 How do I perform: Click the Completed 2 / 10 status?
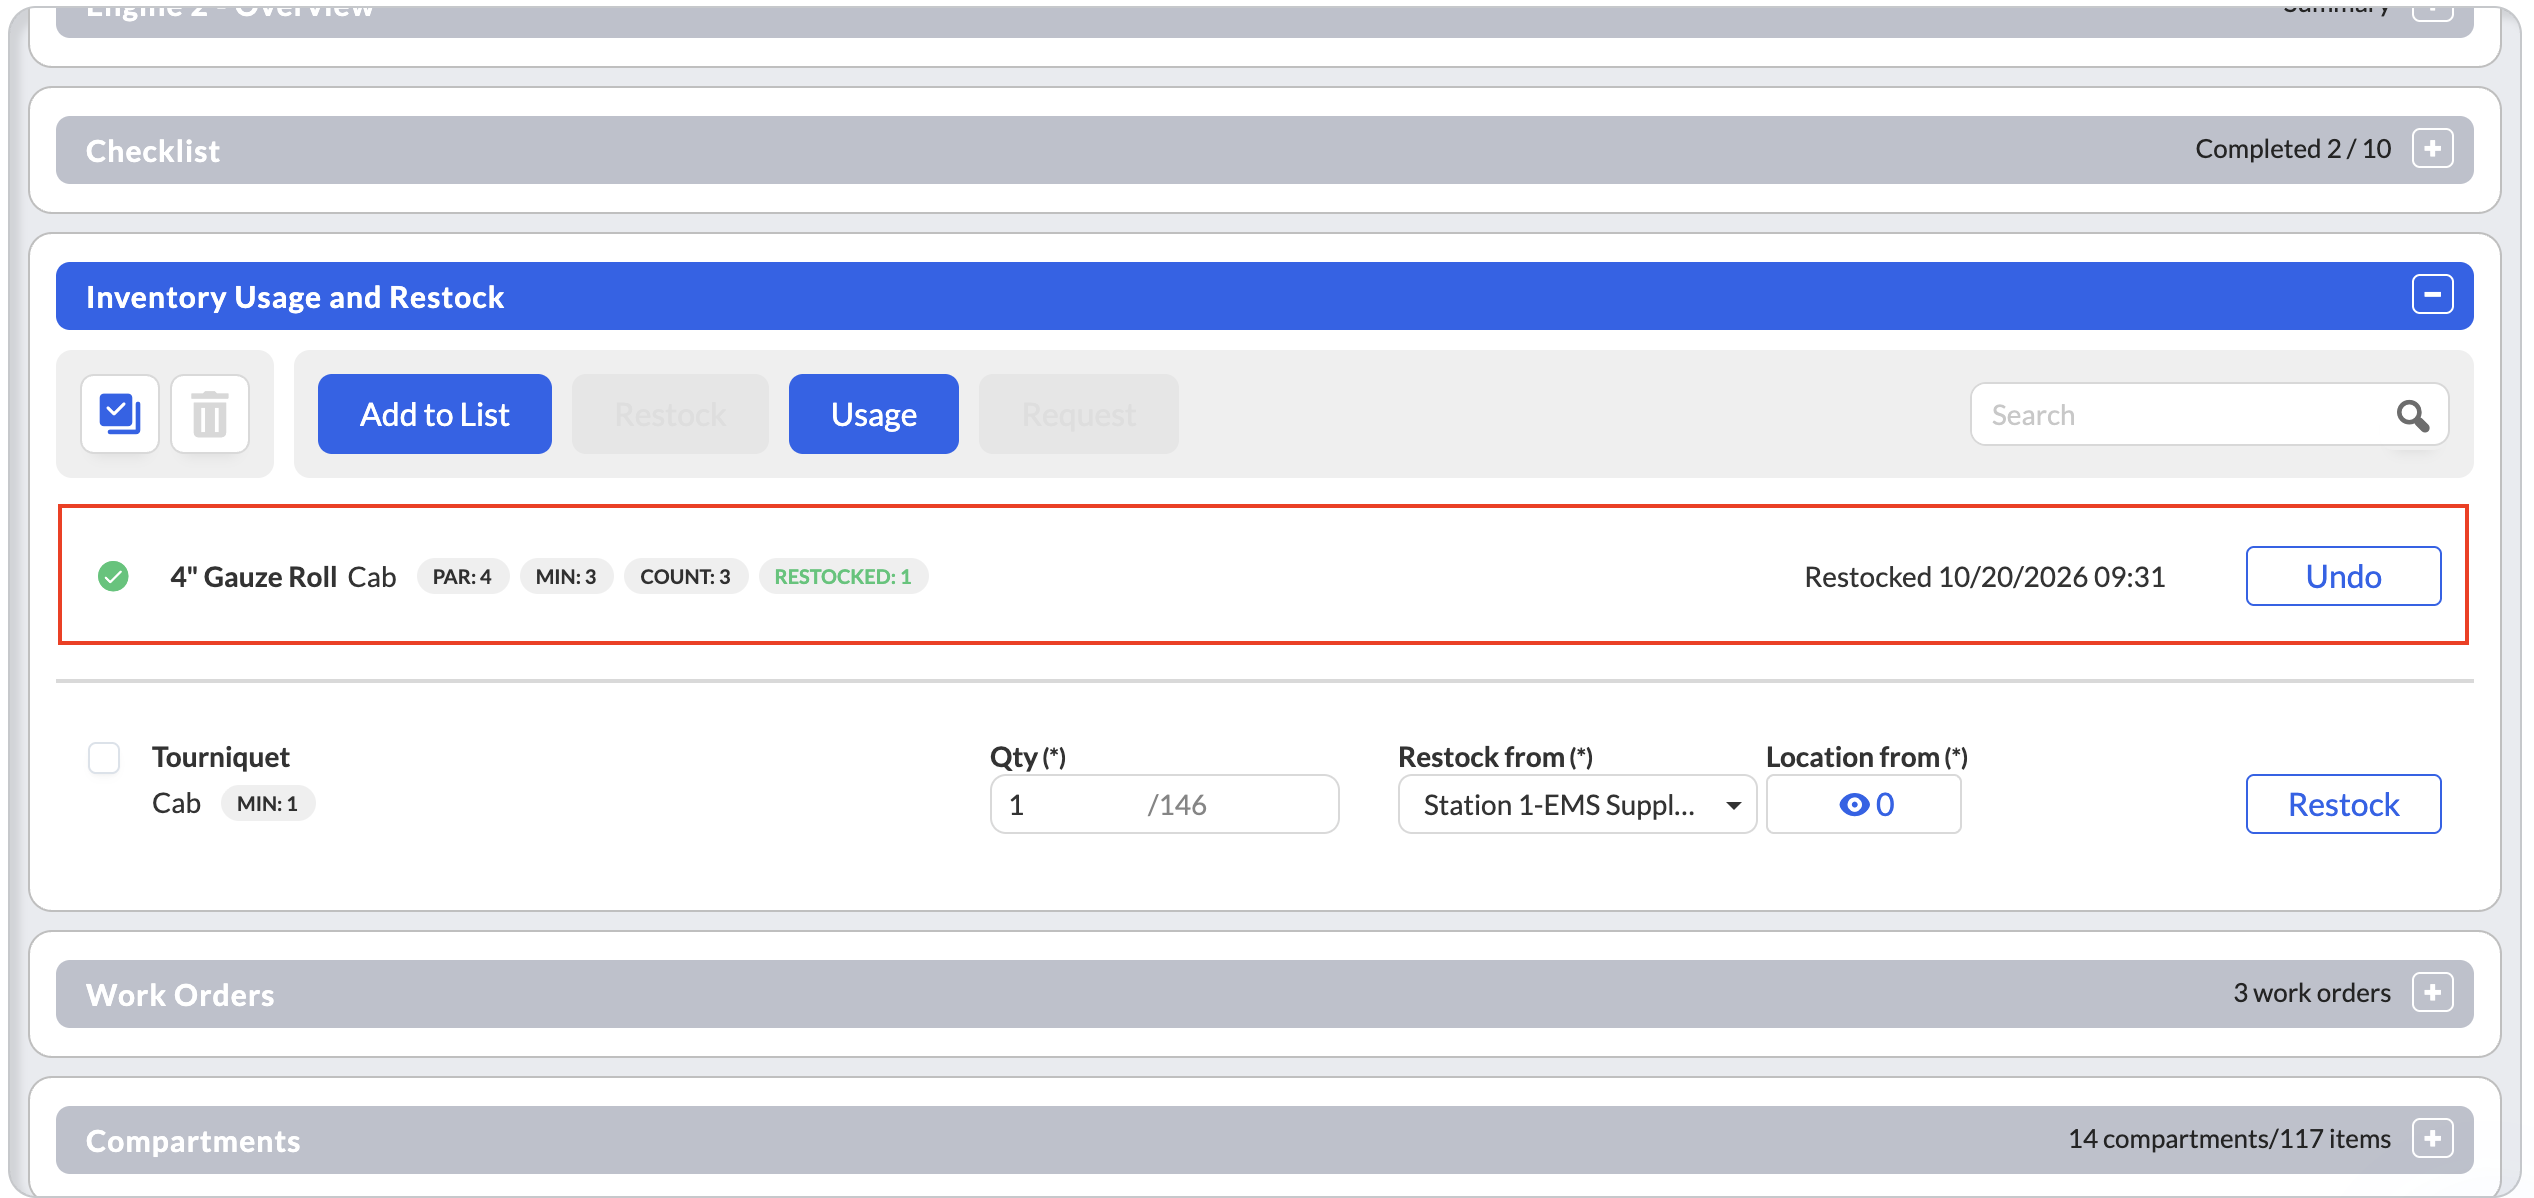(2293, 149)
